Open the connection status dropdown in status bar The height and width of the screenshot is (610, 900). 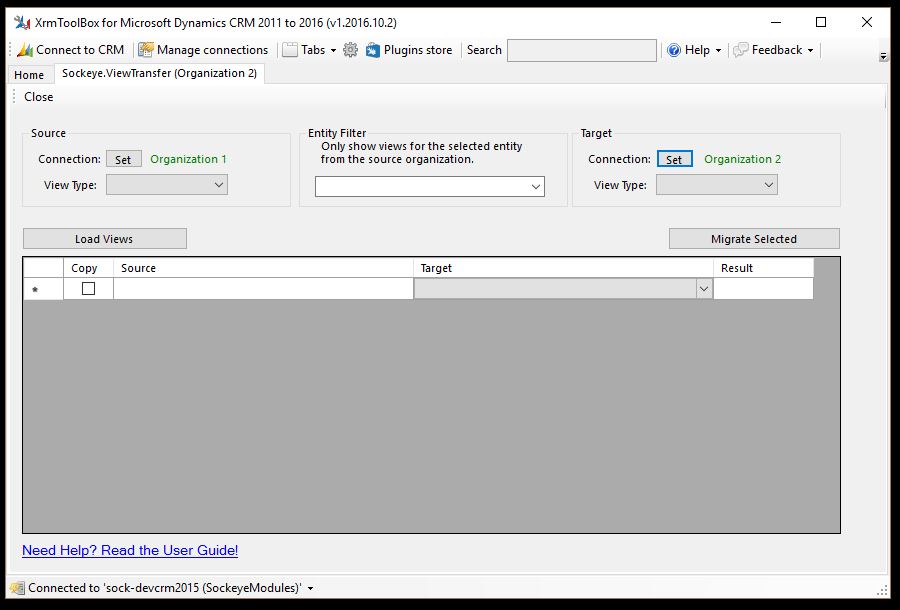click(311, 588)
